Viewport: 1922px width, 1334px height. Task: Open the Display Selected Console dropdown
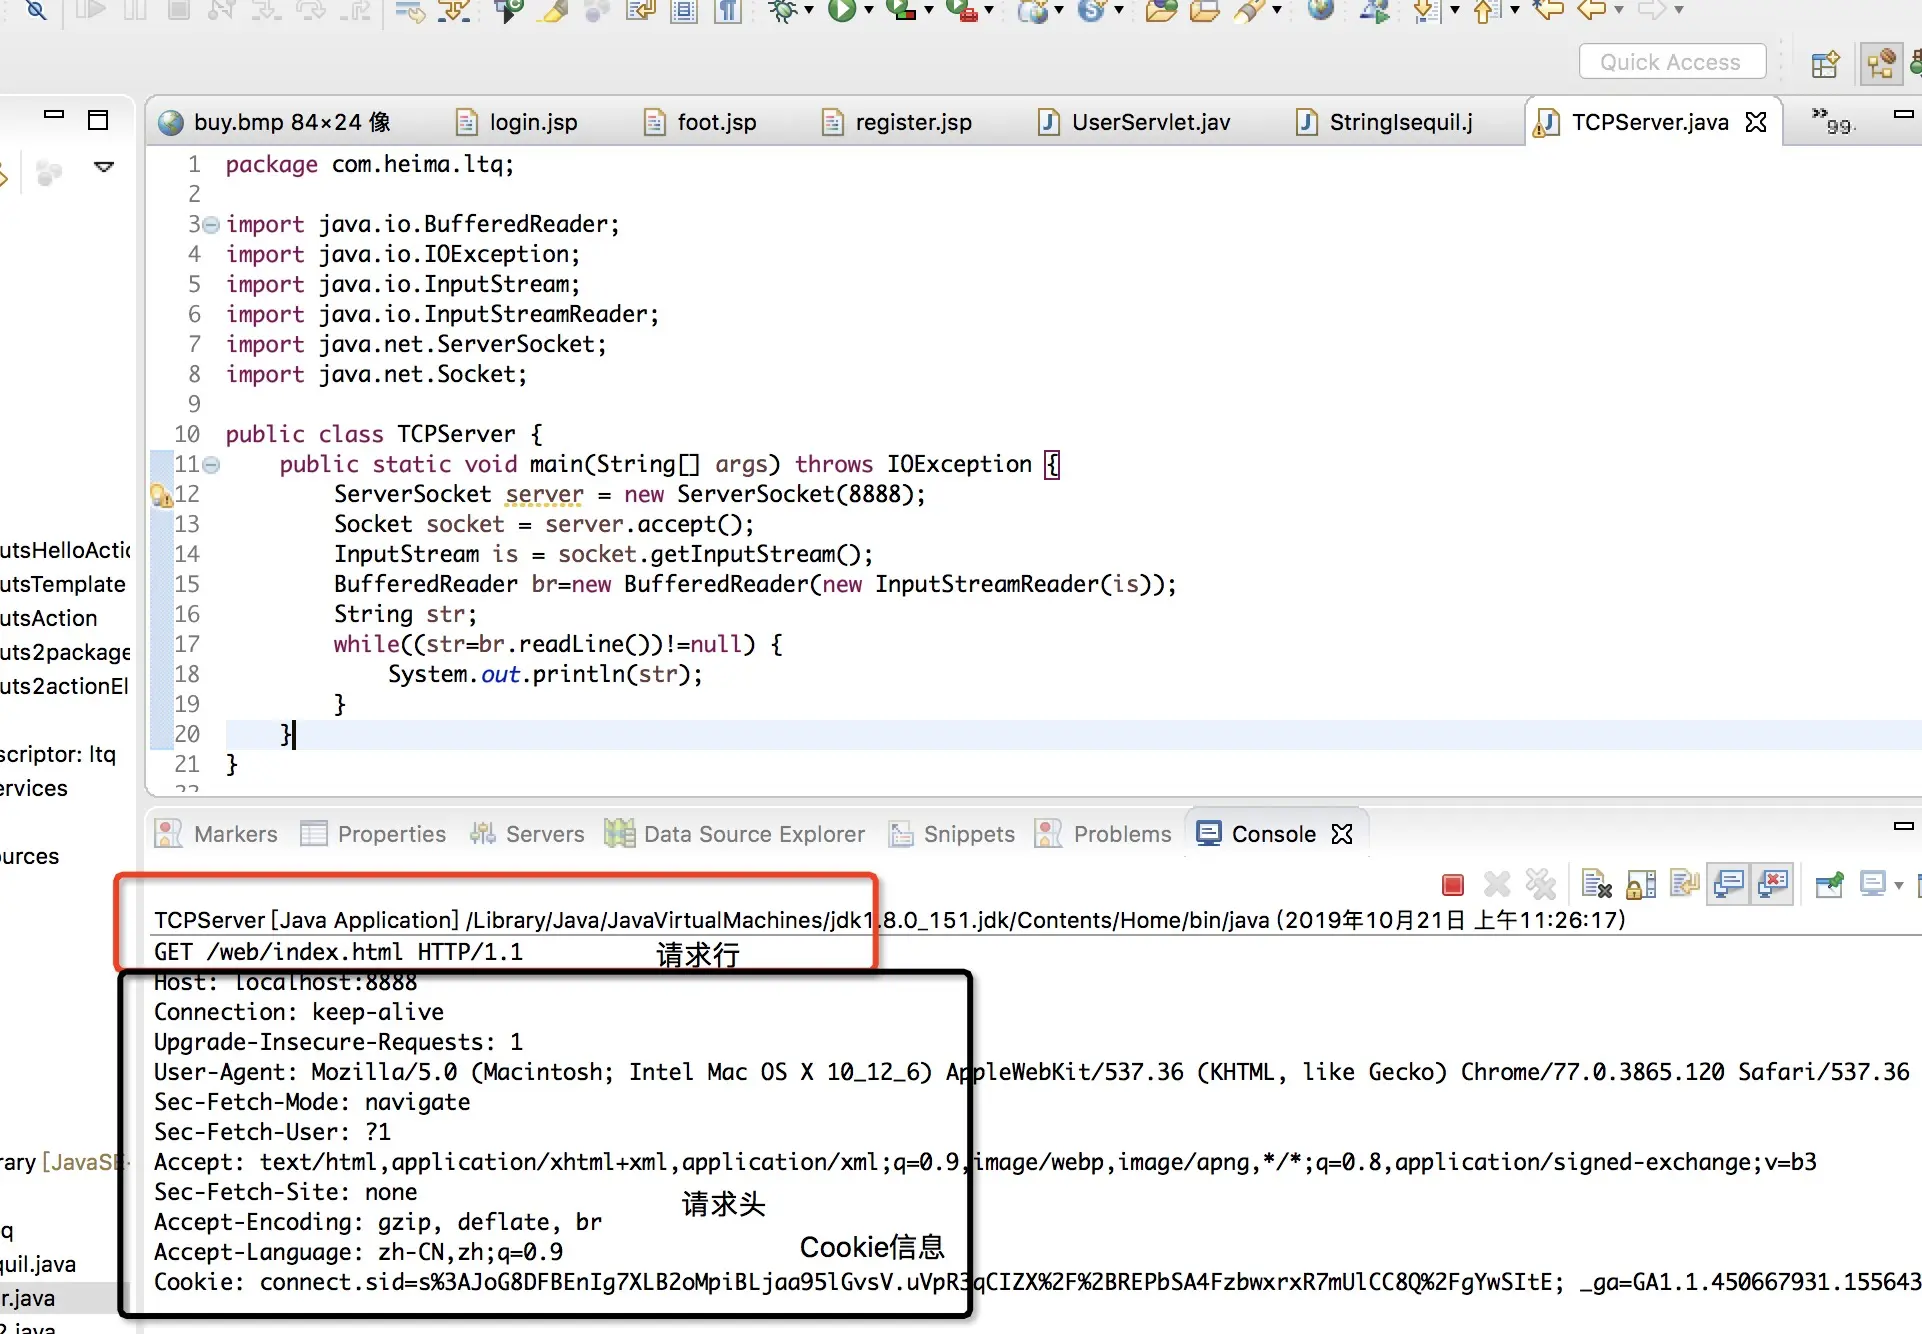click(x=1898, y=884)
